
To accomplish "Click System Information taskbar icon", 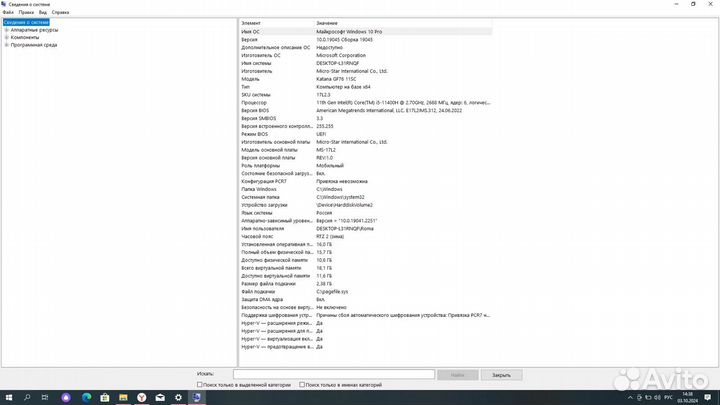I will pyautogui.click(x=197, y=397).
